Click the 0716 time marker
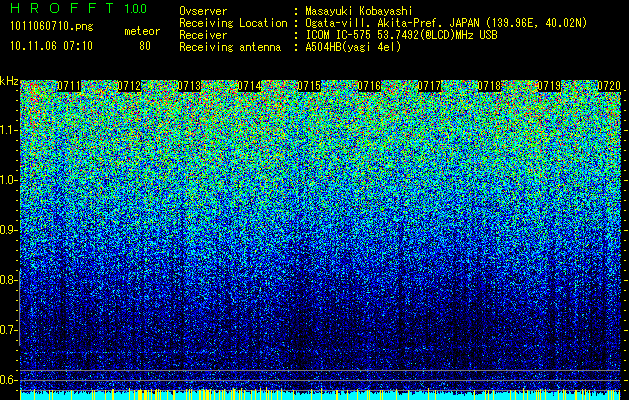This screenshot has width=629, height=400. [x=369, y=86]
